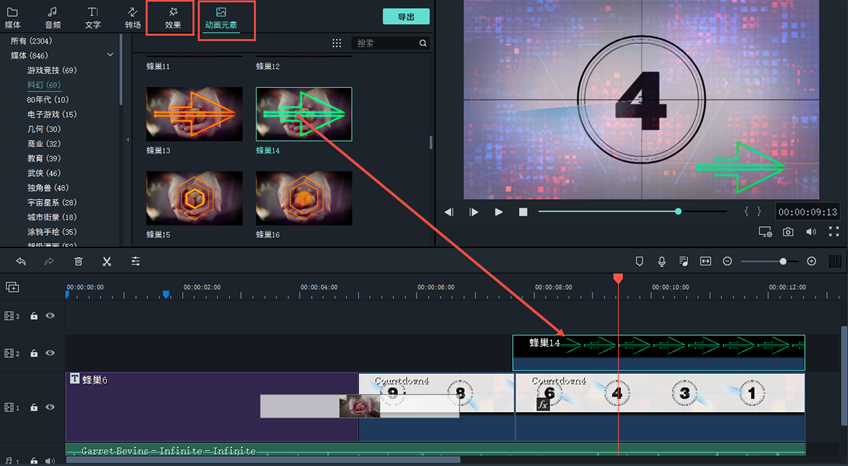Viewport: 848px width, 466px height.
Task: Collapse the left category panel with the arrow
Action: point(127,140)
